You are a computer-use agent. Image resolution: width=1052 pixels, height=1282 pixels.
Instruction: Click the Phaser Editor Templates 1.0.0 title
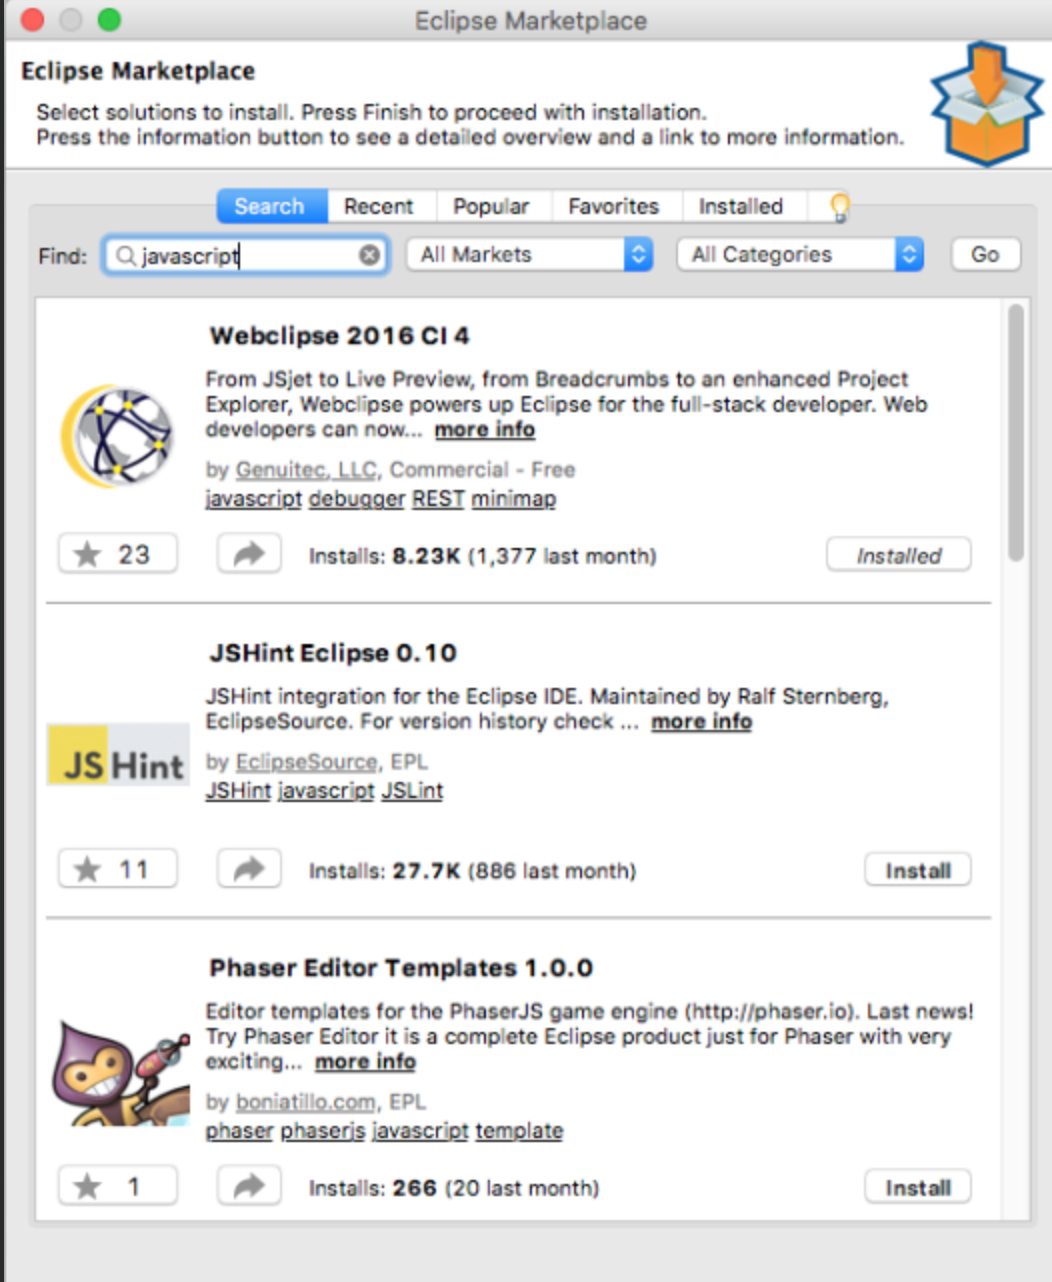tap(401, 969)
